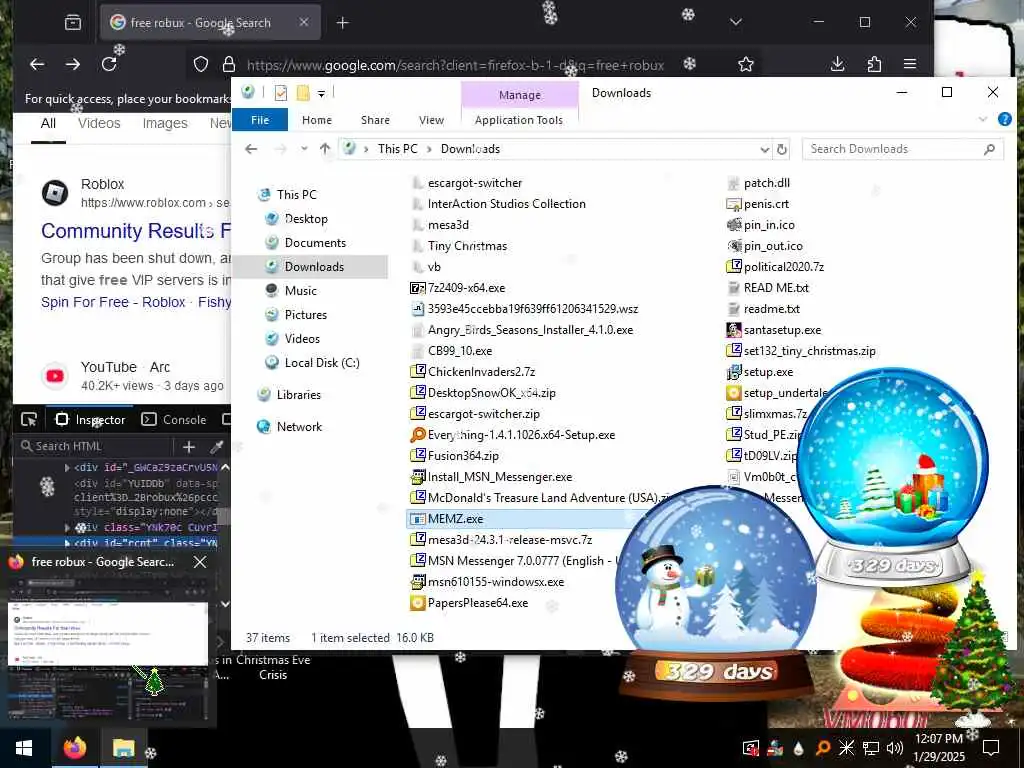
Task: Select the Install_MSN_Messenger.exe file
Action: pos(500,477)
